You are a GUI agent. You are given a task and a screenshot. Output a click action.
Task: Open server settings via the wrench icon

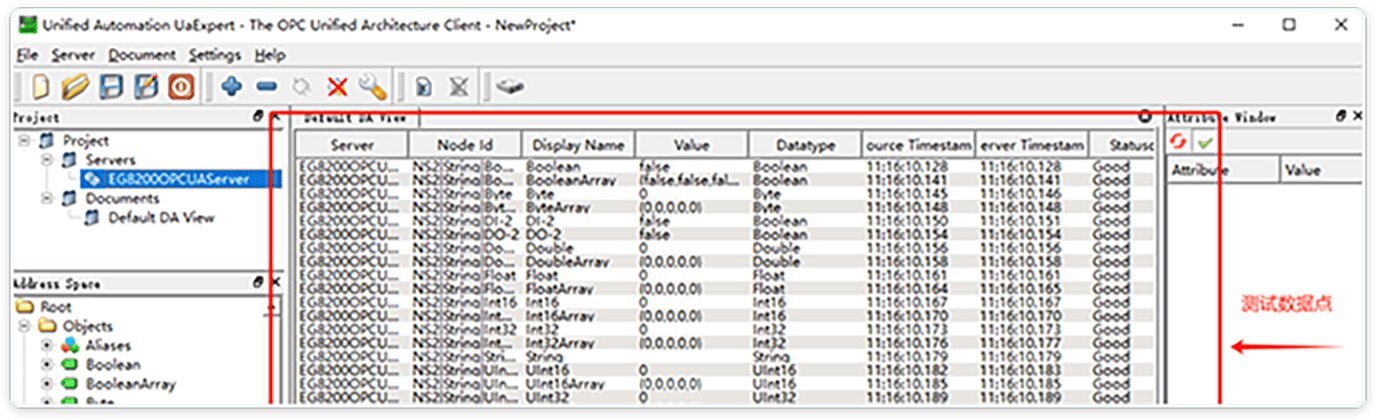pyautogui.click(x=372, y=87)
